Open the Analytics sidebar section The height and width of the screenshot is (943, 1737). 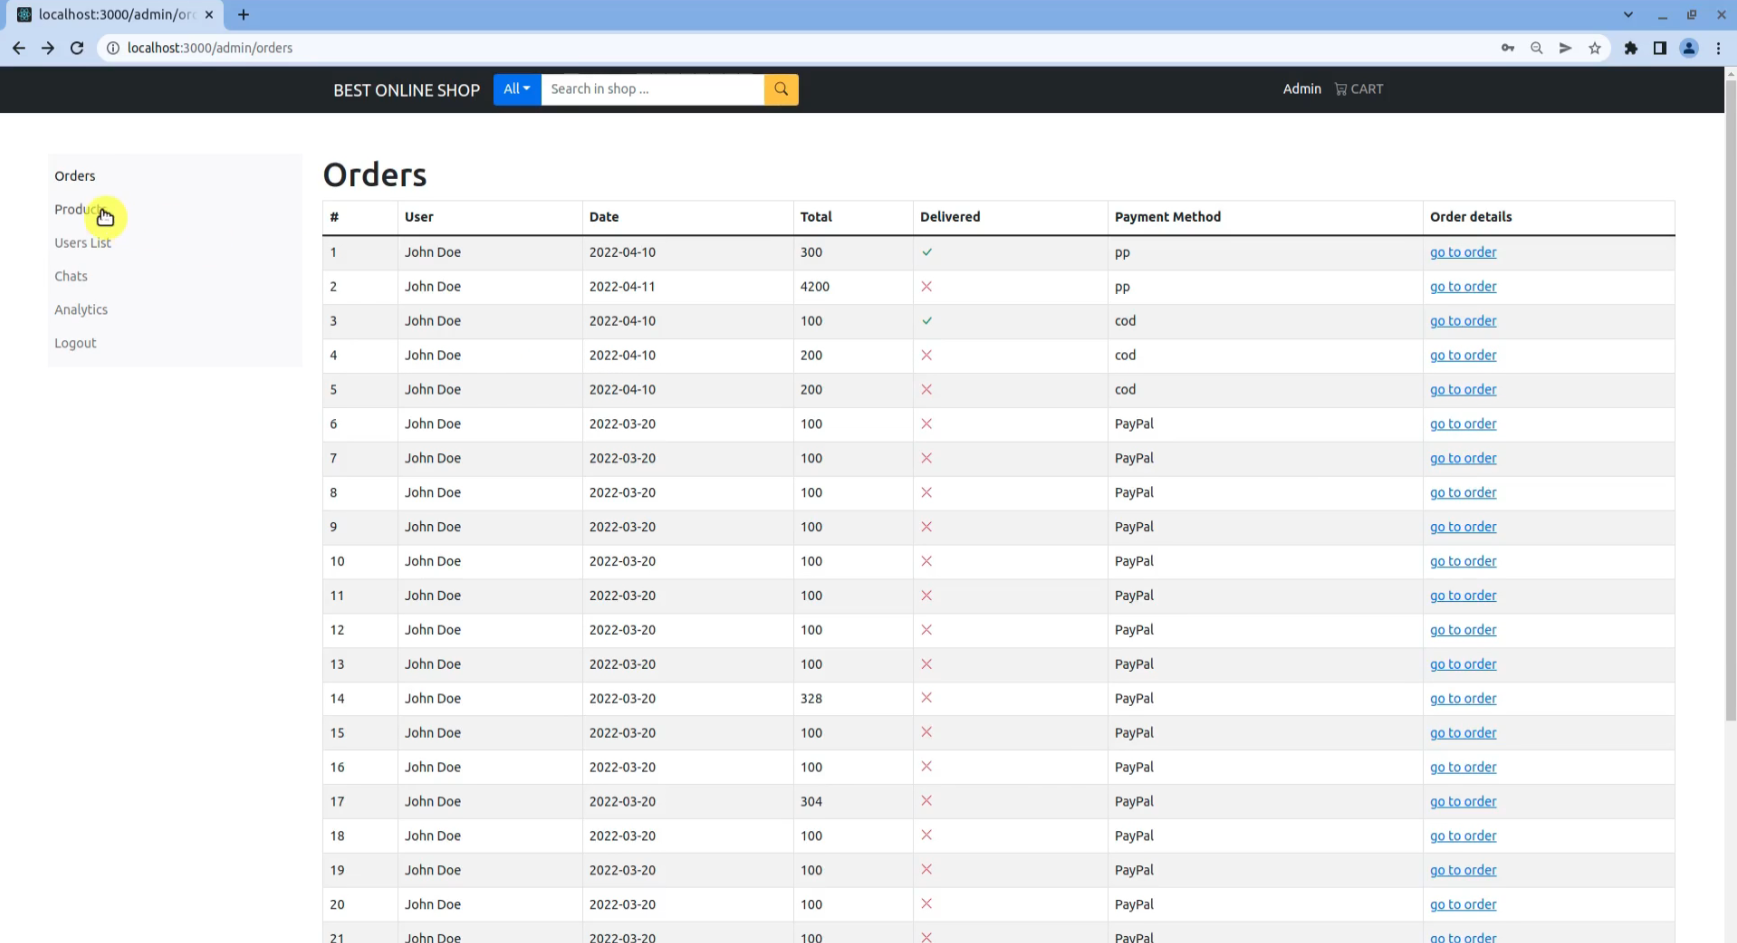click(81, 309)
